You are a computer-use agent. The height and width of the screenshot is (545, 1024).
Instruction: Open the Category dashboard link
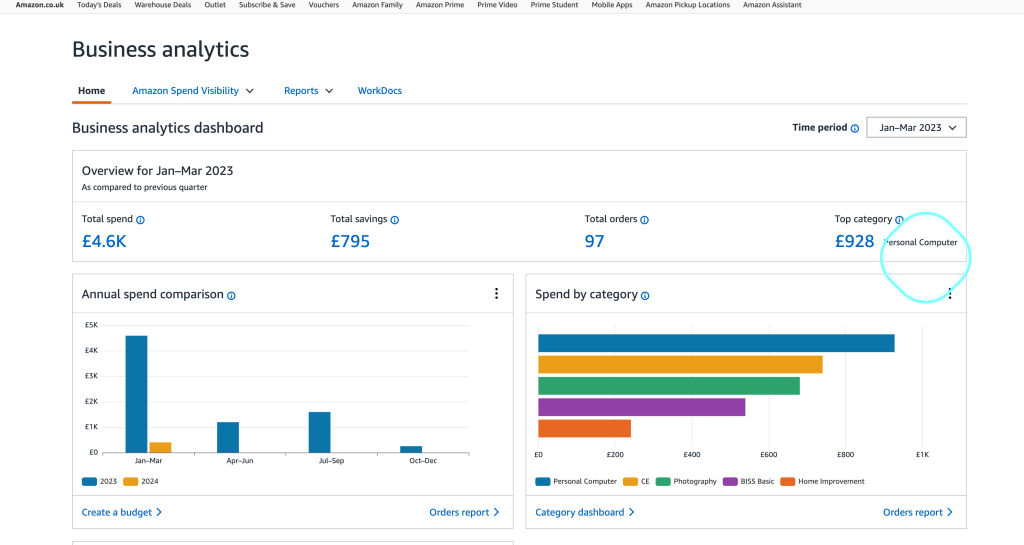(584, 512)
